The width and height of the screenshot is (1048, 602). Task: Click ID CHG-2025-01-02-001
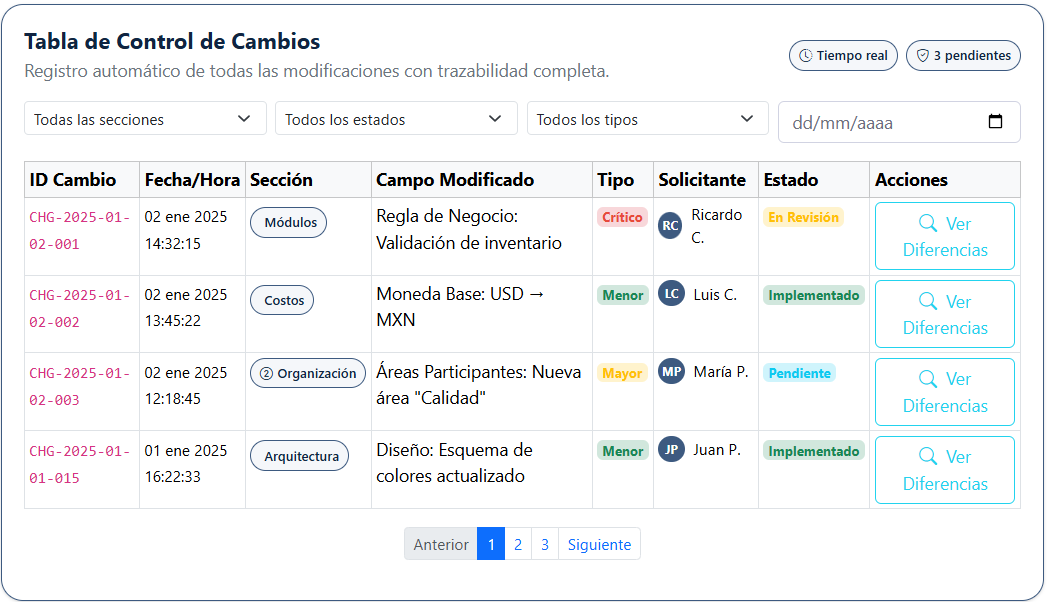tap(80, 231)
